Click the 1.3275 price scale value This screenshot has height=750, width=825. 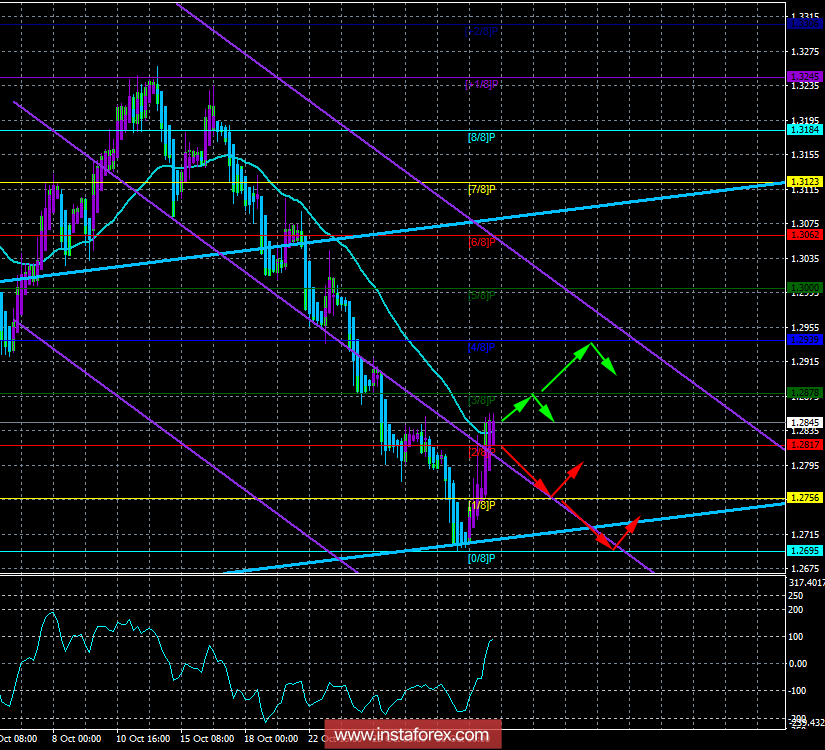[x=805, y=52]
